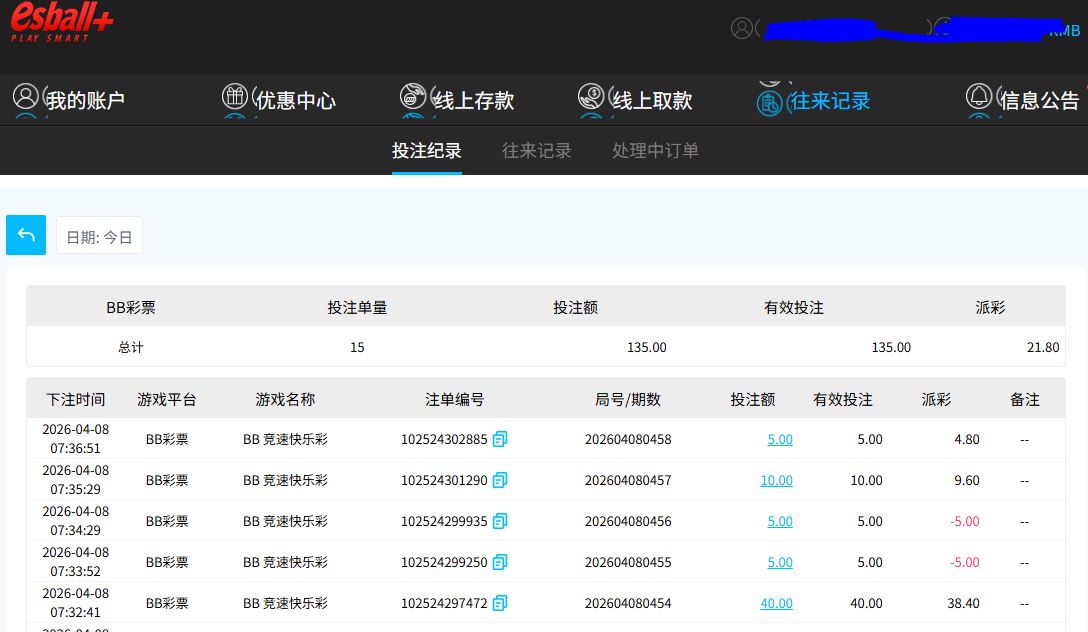1088x632 pixels.
Task: Go to 线上取款 page
Action: (636, 100)
